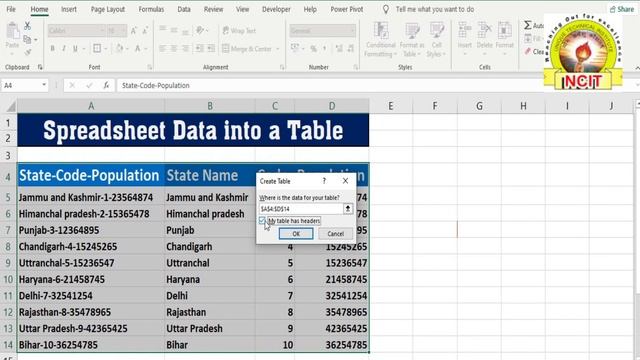Increase the font size
The image size is (640, 360).
click(x=133, y=31)
